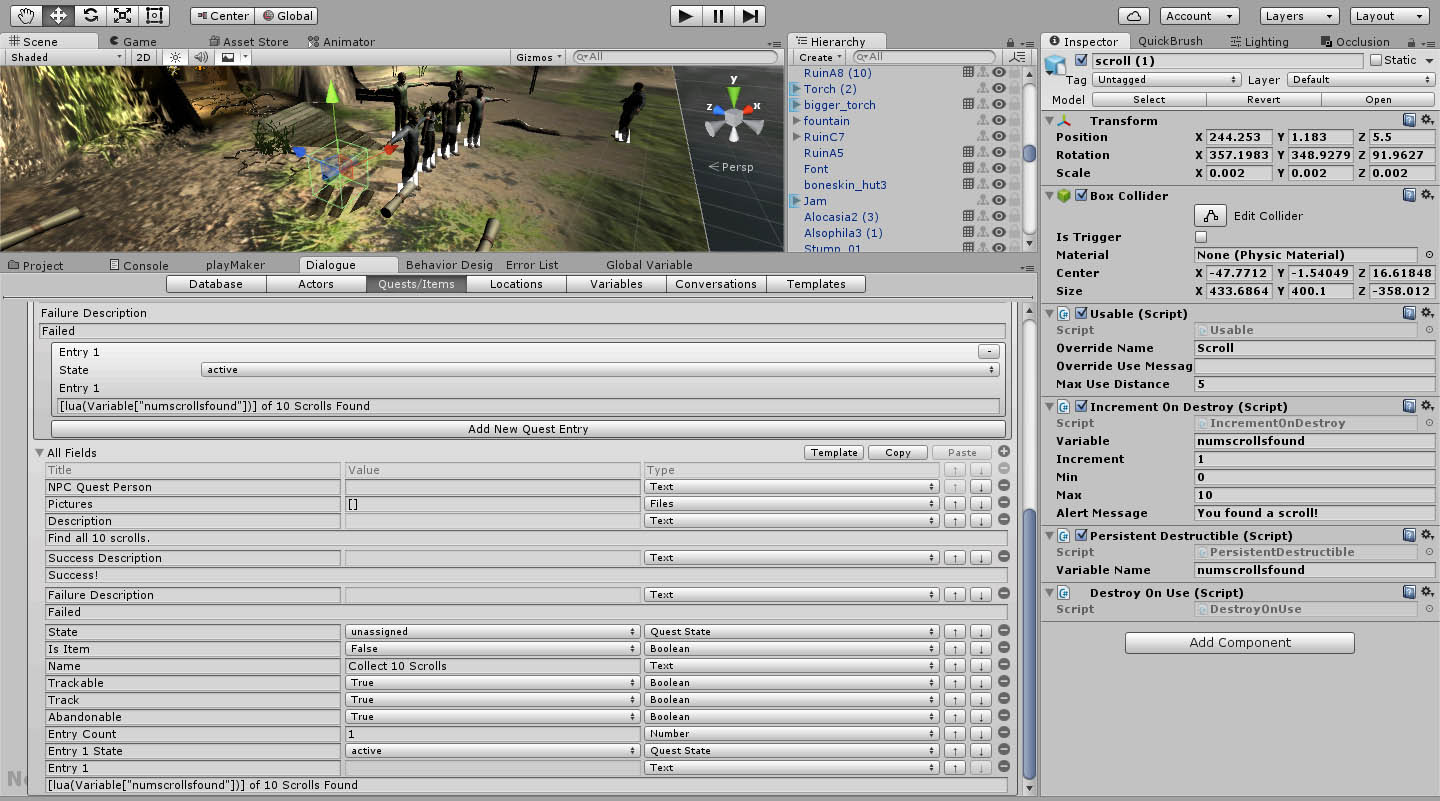Click Add New Quest Entry button
Image resolution: width=1440 pixels, height=801 pixels.
pyautogui.click(x=528, y=429)
